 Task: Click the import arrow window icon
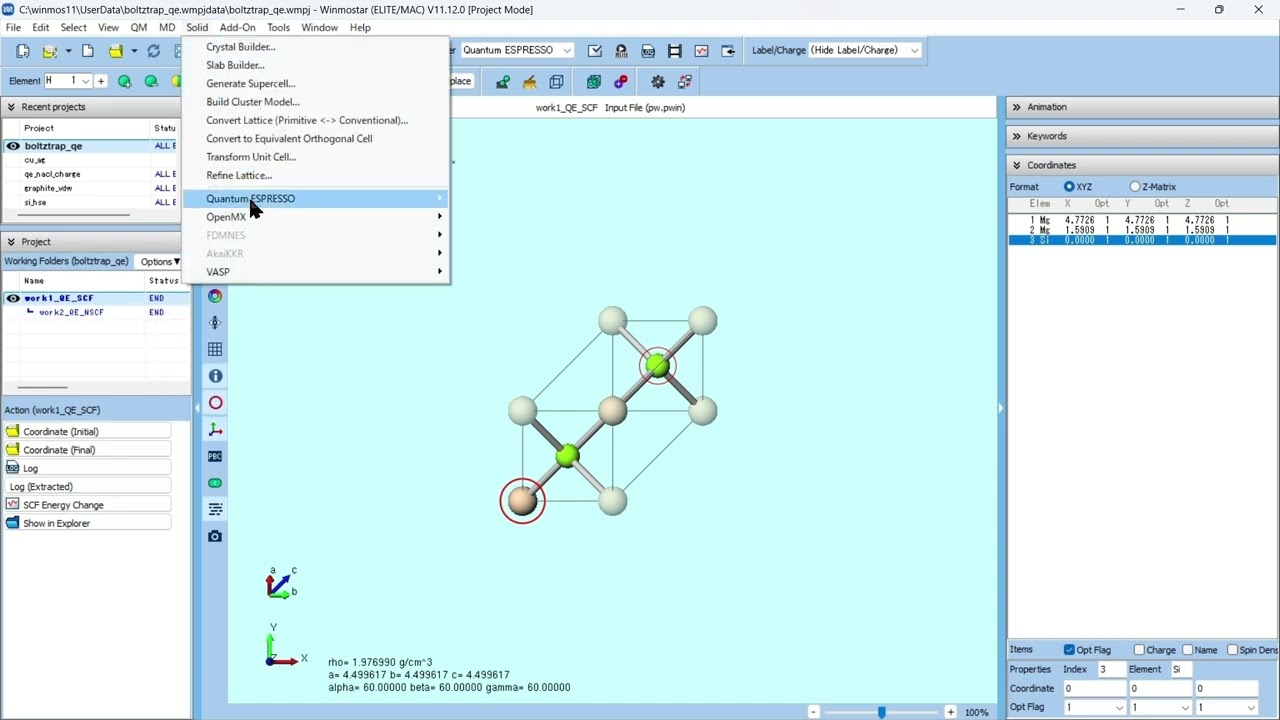[727, 51]
